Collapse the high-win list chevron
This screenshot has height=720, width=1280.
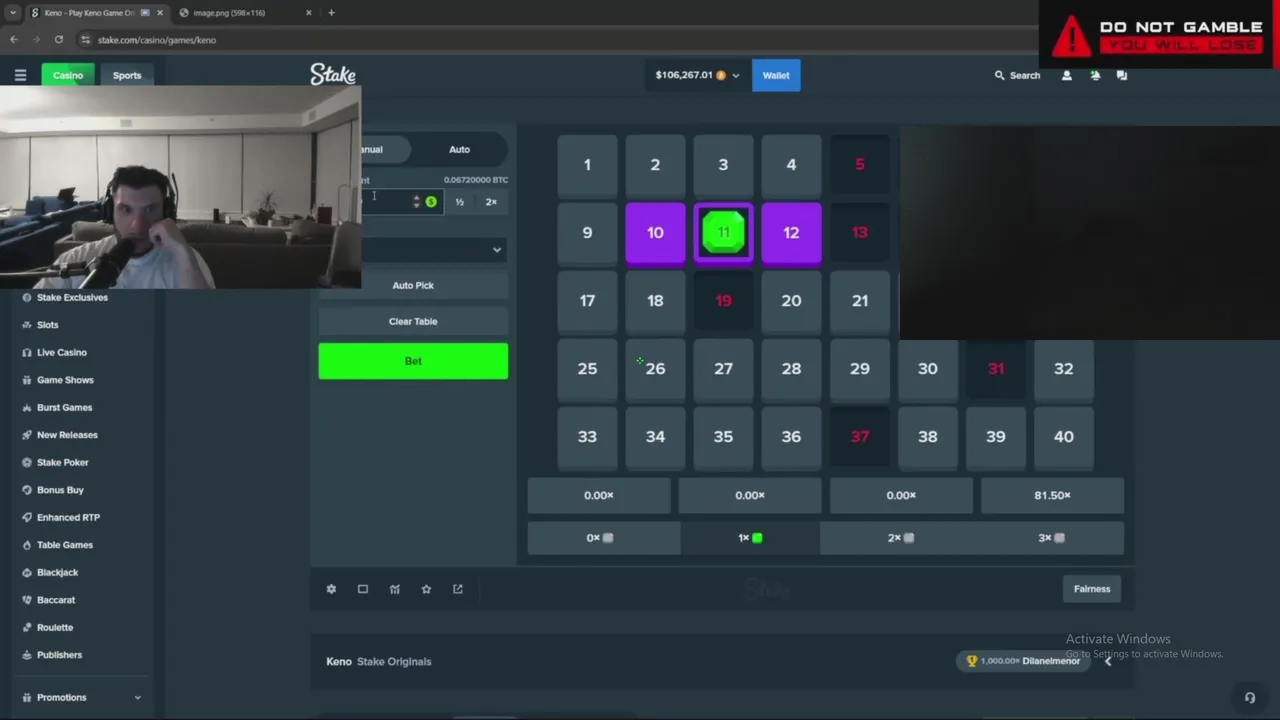point(1107,661)
